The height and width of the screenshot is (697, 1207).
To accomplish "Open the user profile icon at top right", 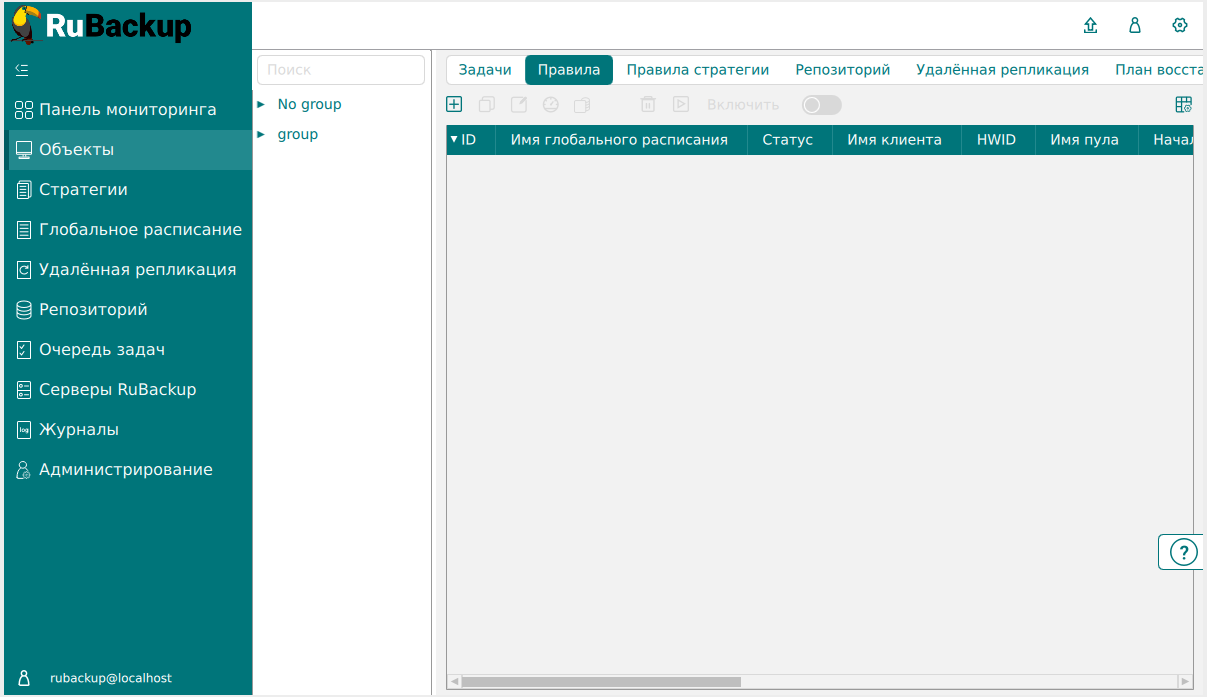I will (1135, 26).
